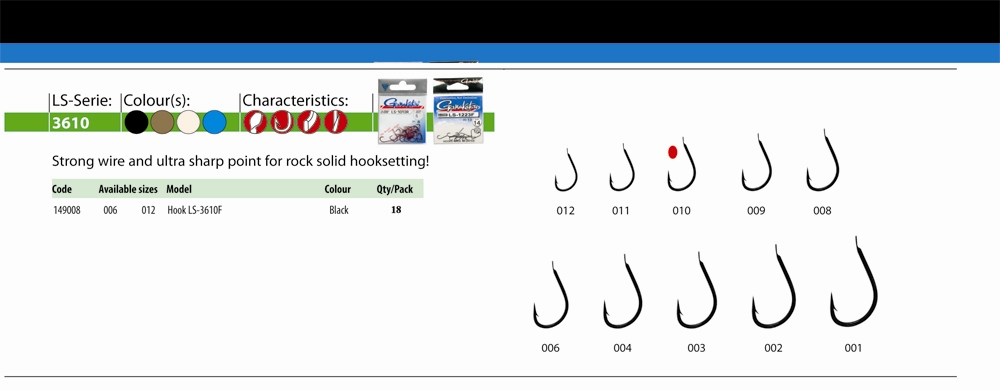
Task: Click the size 003 hook illustration
Action: (697, 291)
